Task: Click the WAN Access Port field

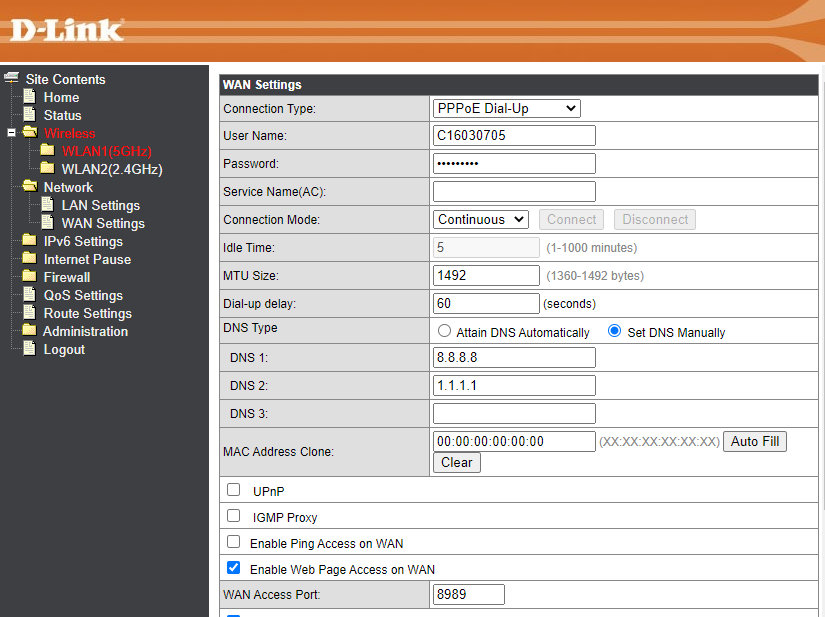Action: [x=468, y=595]
